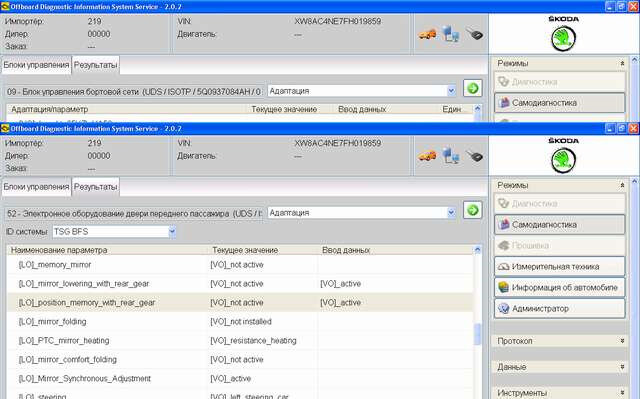Screen dimensions: 640x399
Task: Click the parameter table scrollbar thumb
Action: click(478, 334)
